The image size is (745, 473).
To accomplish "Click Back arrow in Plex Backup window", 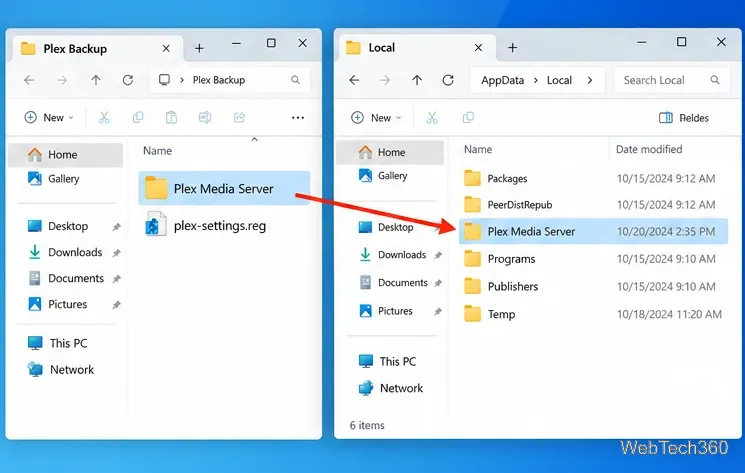I will pos(29,80).
